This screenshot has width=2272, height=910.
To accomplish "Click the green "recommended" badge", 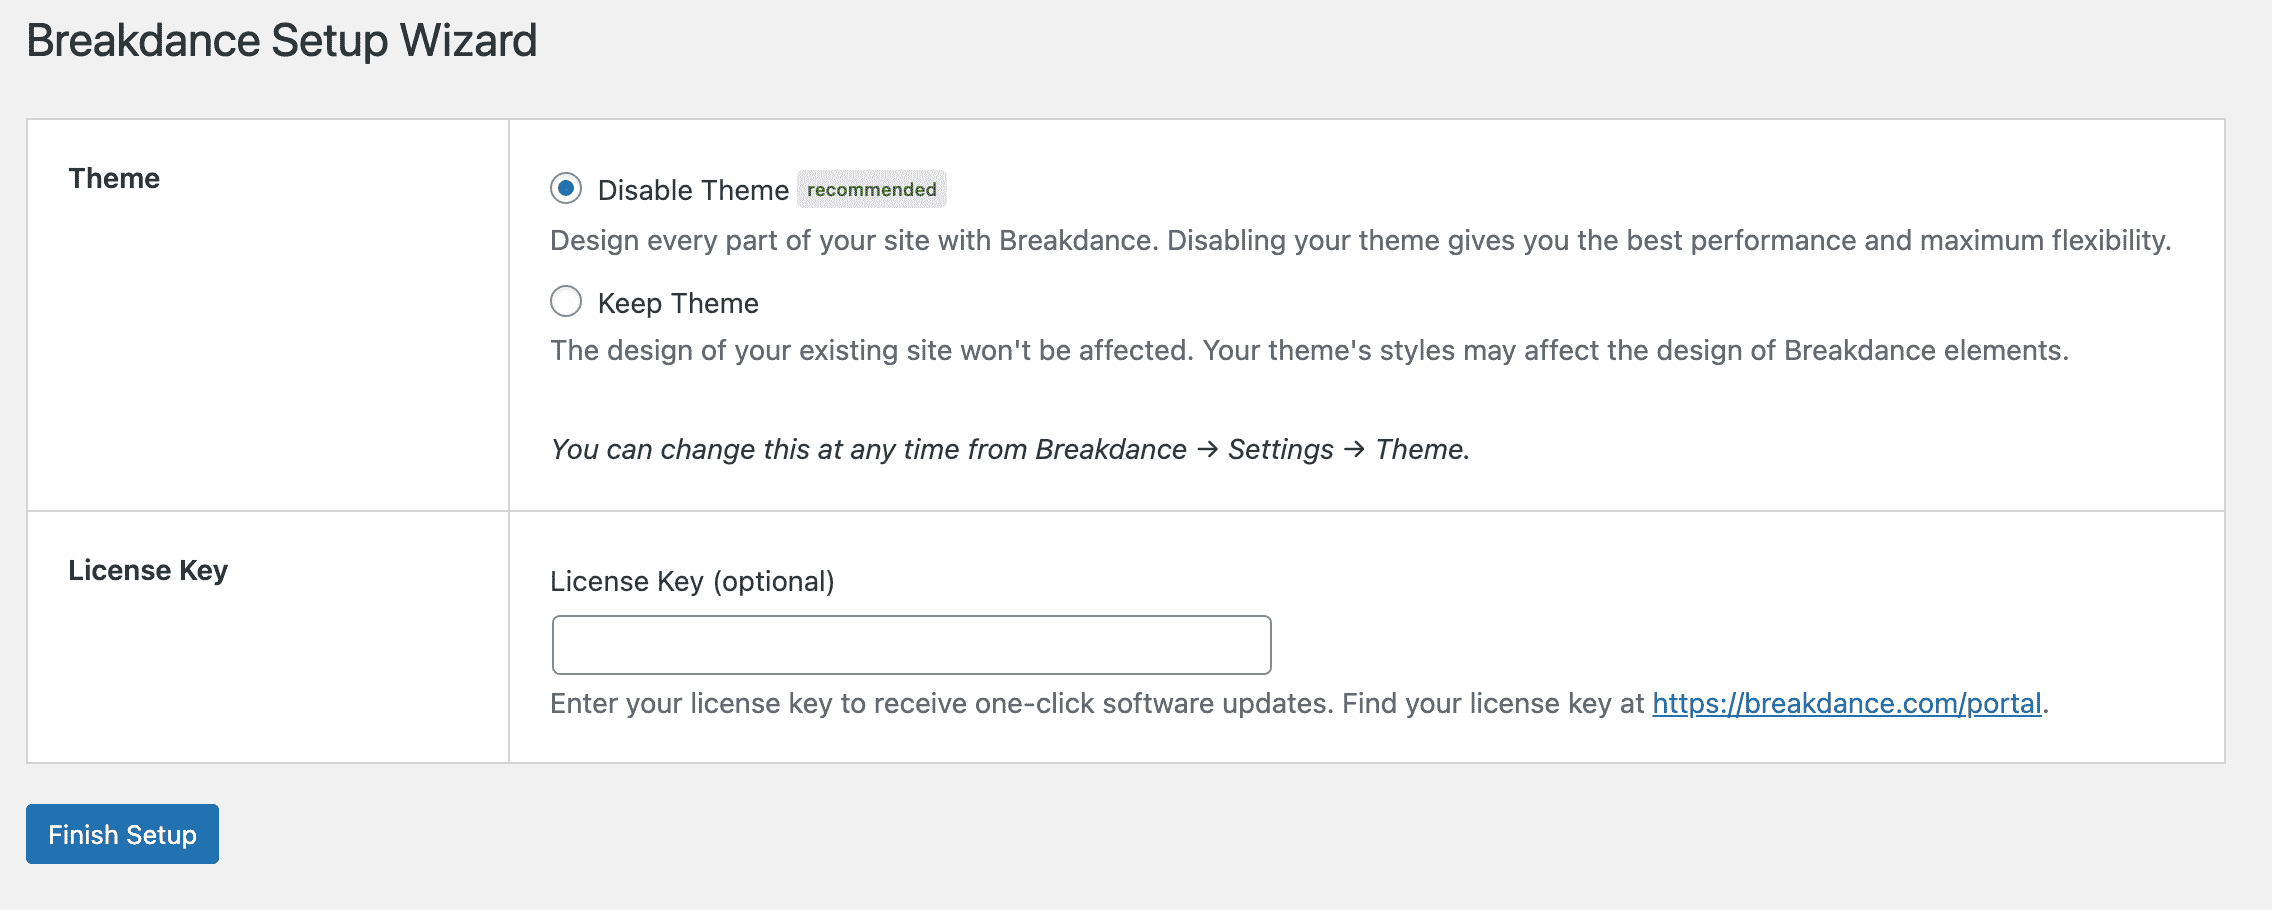I will [871, 189].
